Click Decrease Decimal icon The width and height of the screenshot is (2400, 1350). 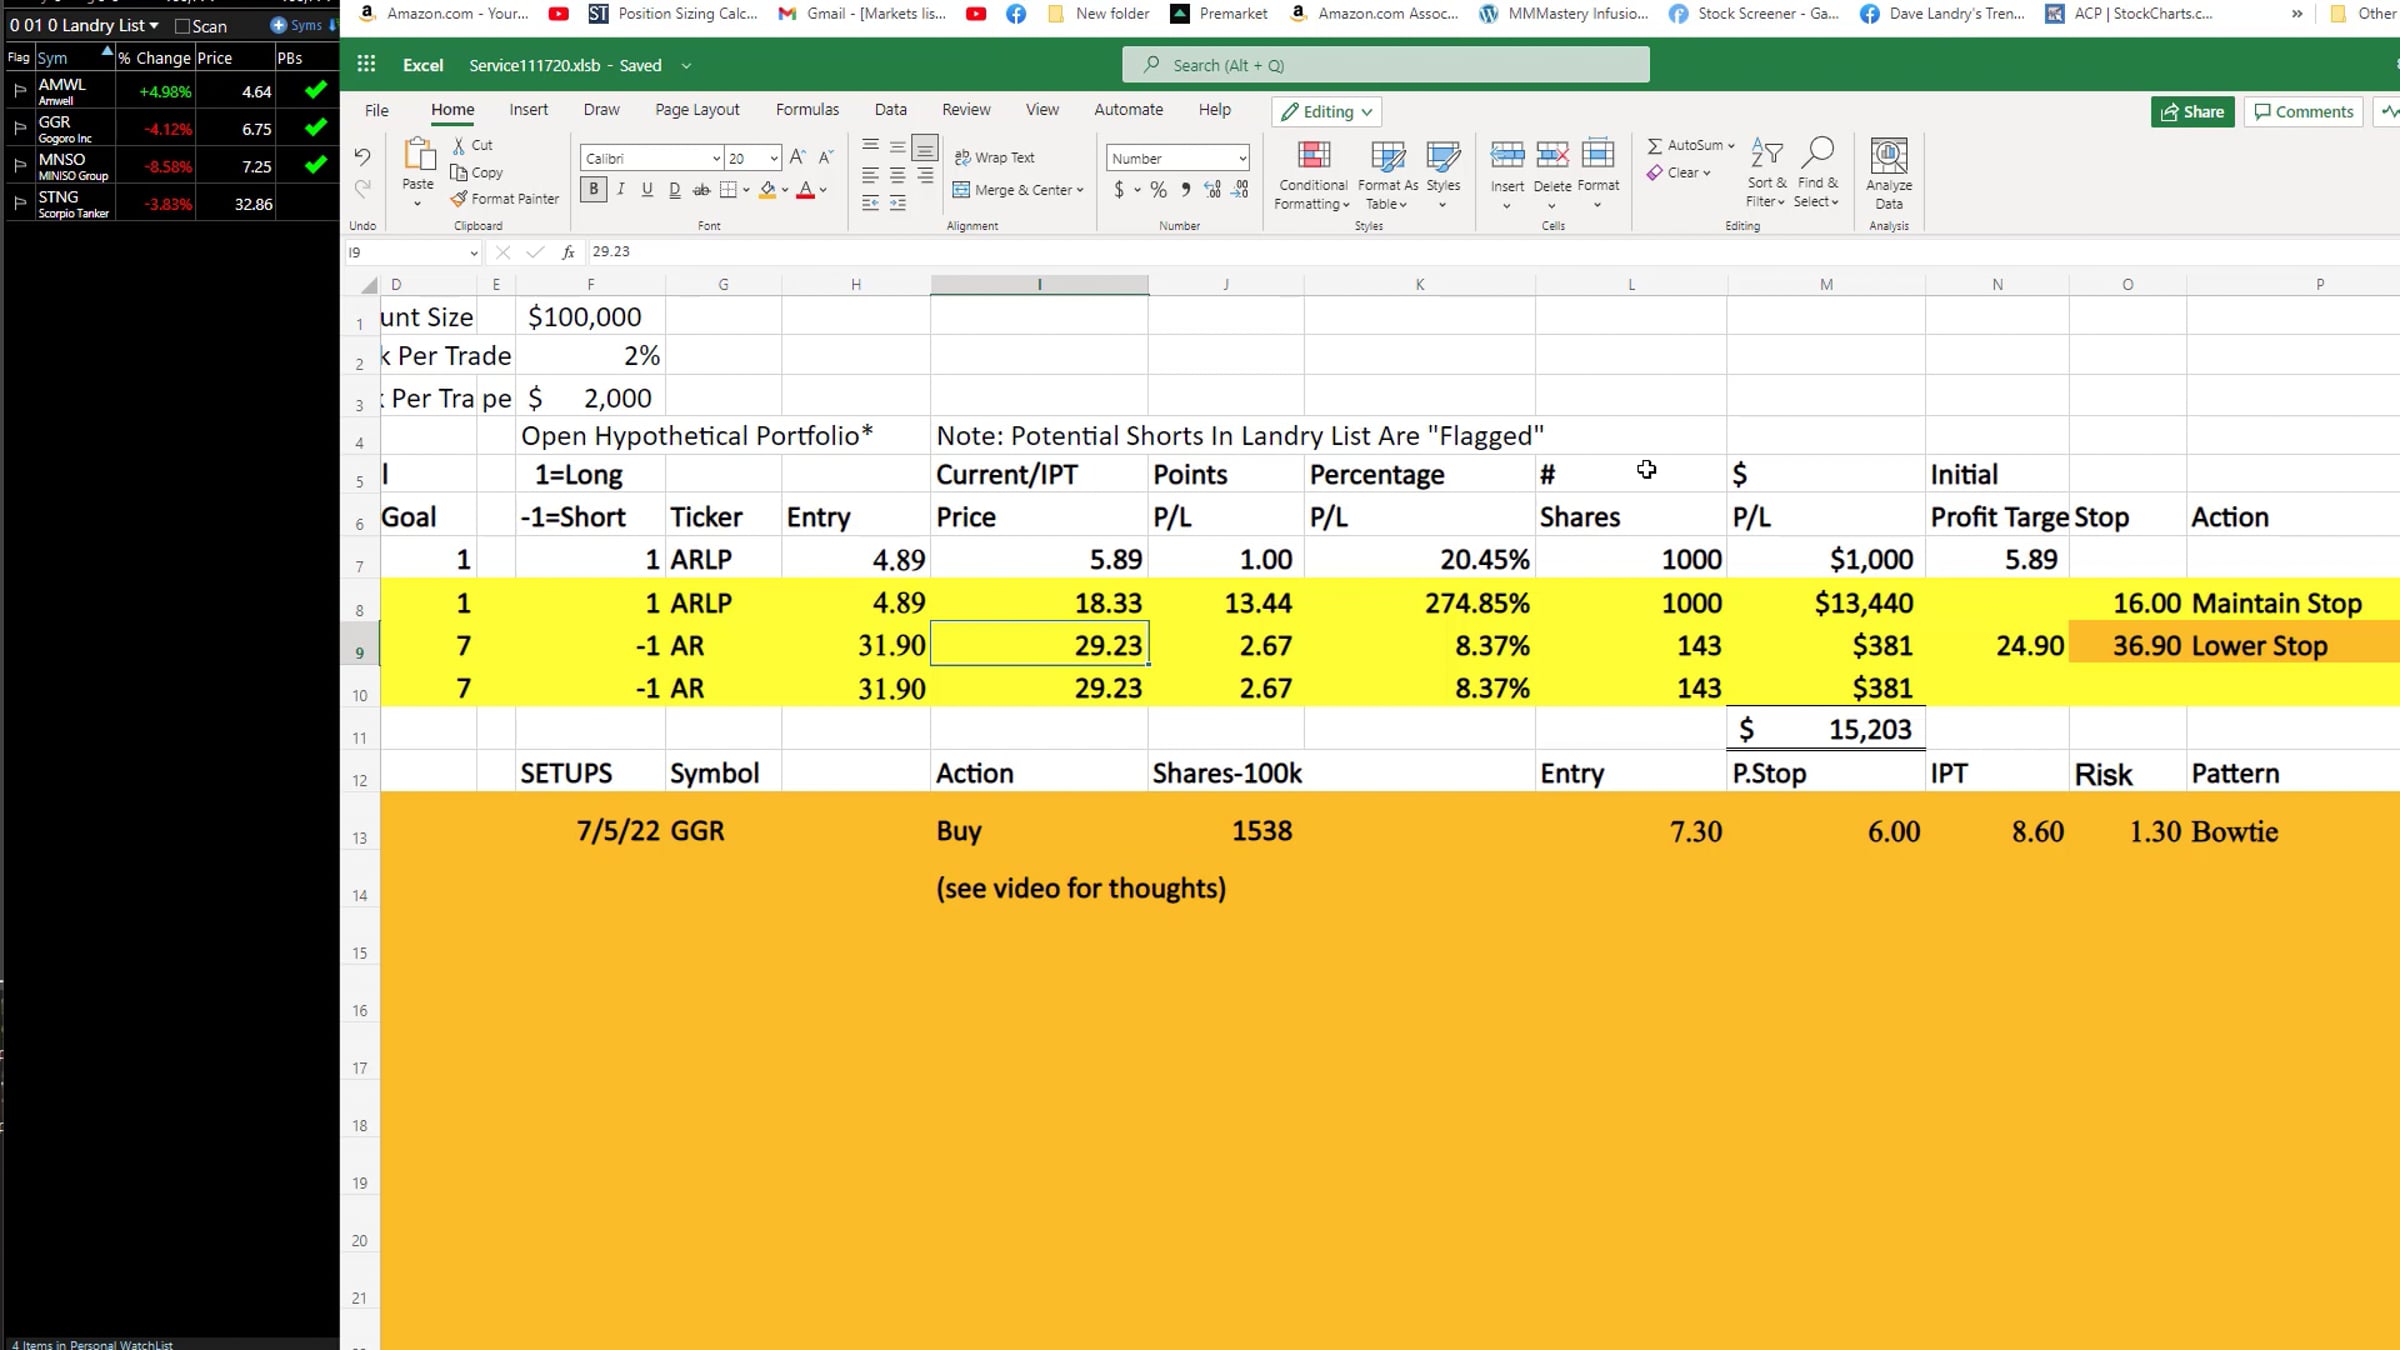point(1240,189)
